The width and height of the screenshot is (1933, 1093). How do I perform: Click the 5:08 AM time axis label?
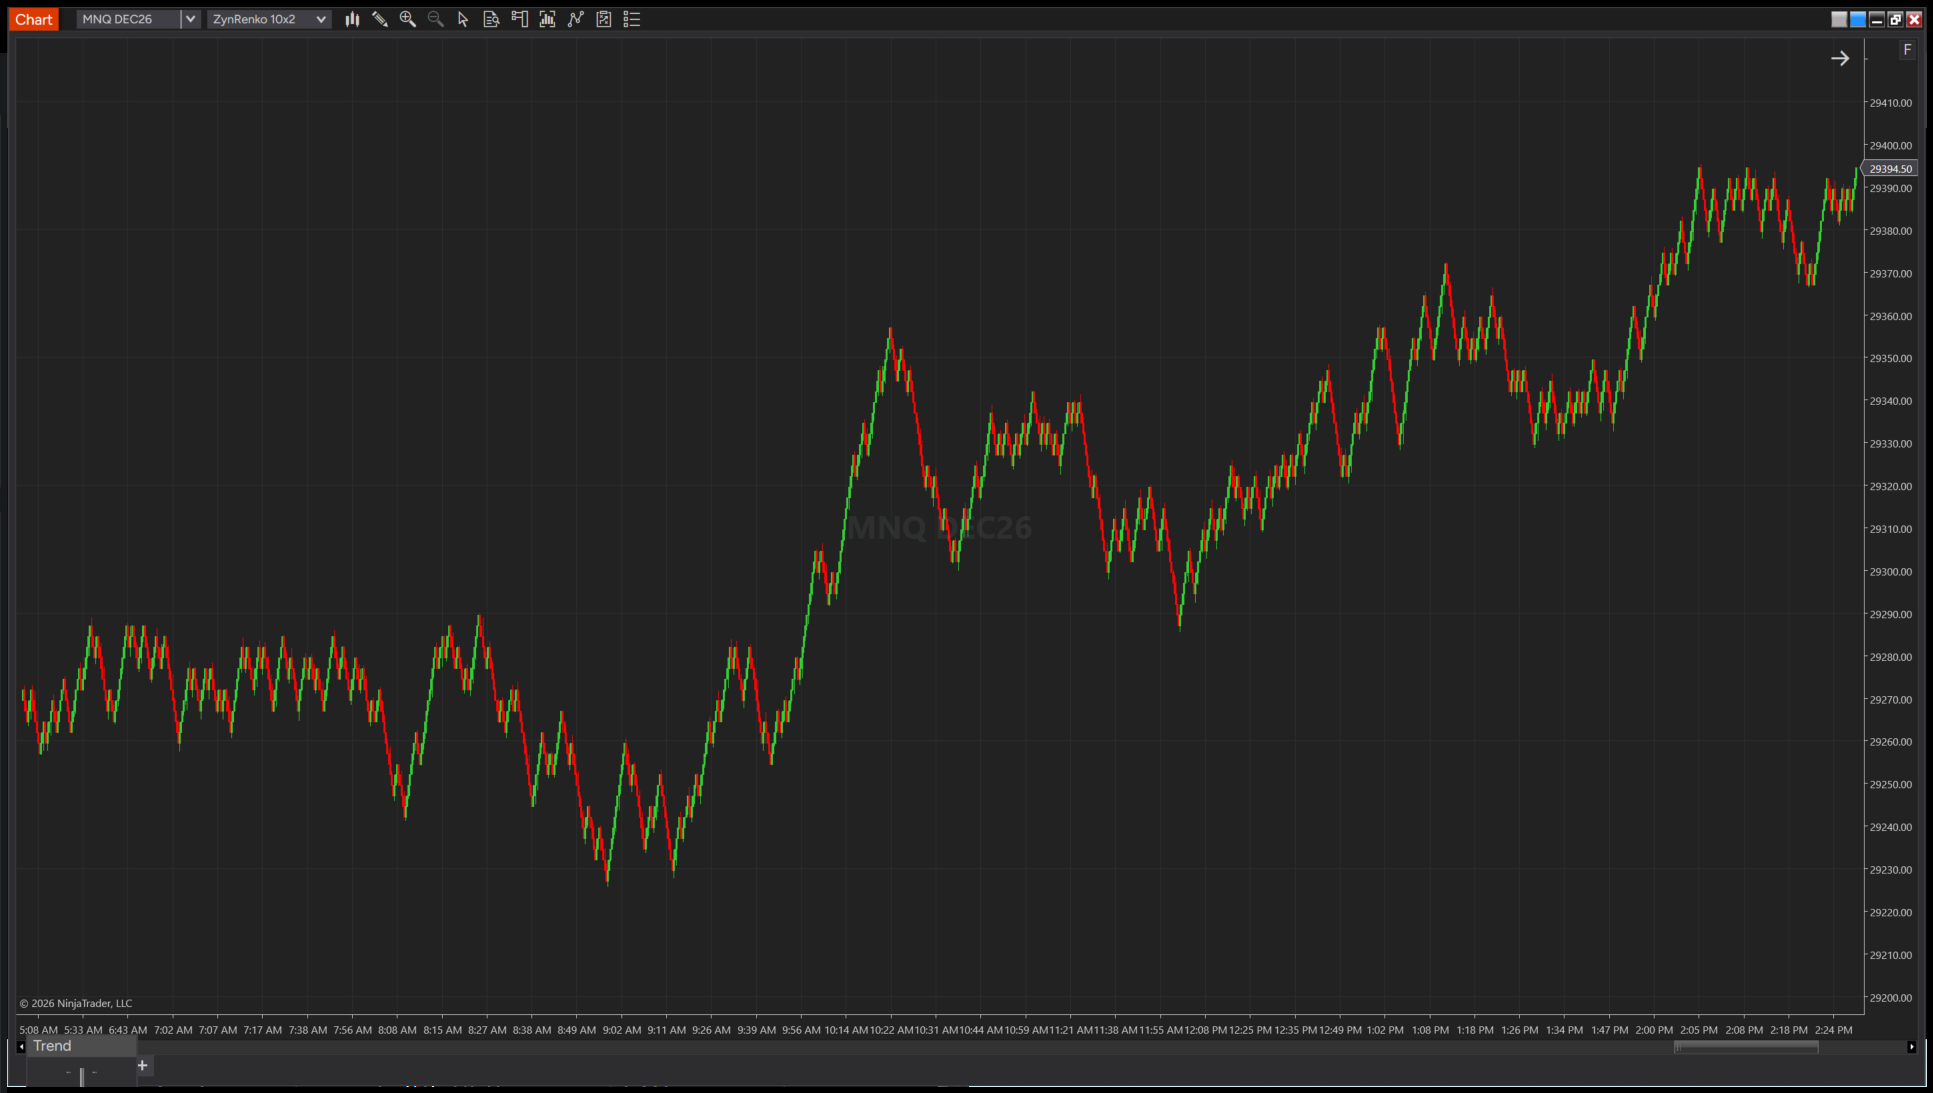tap(39, 1030)
